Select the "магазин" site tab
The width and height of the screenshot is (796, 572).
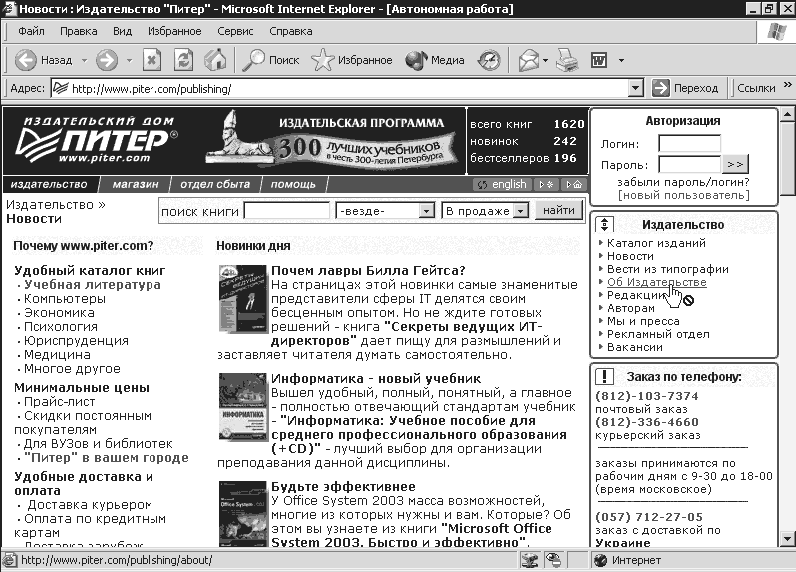point(136,184)
